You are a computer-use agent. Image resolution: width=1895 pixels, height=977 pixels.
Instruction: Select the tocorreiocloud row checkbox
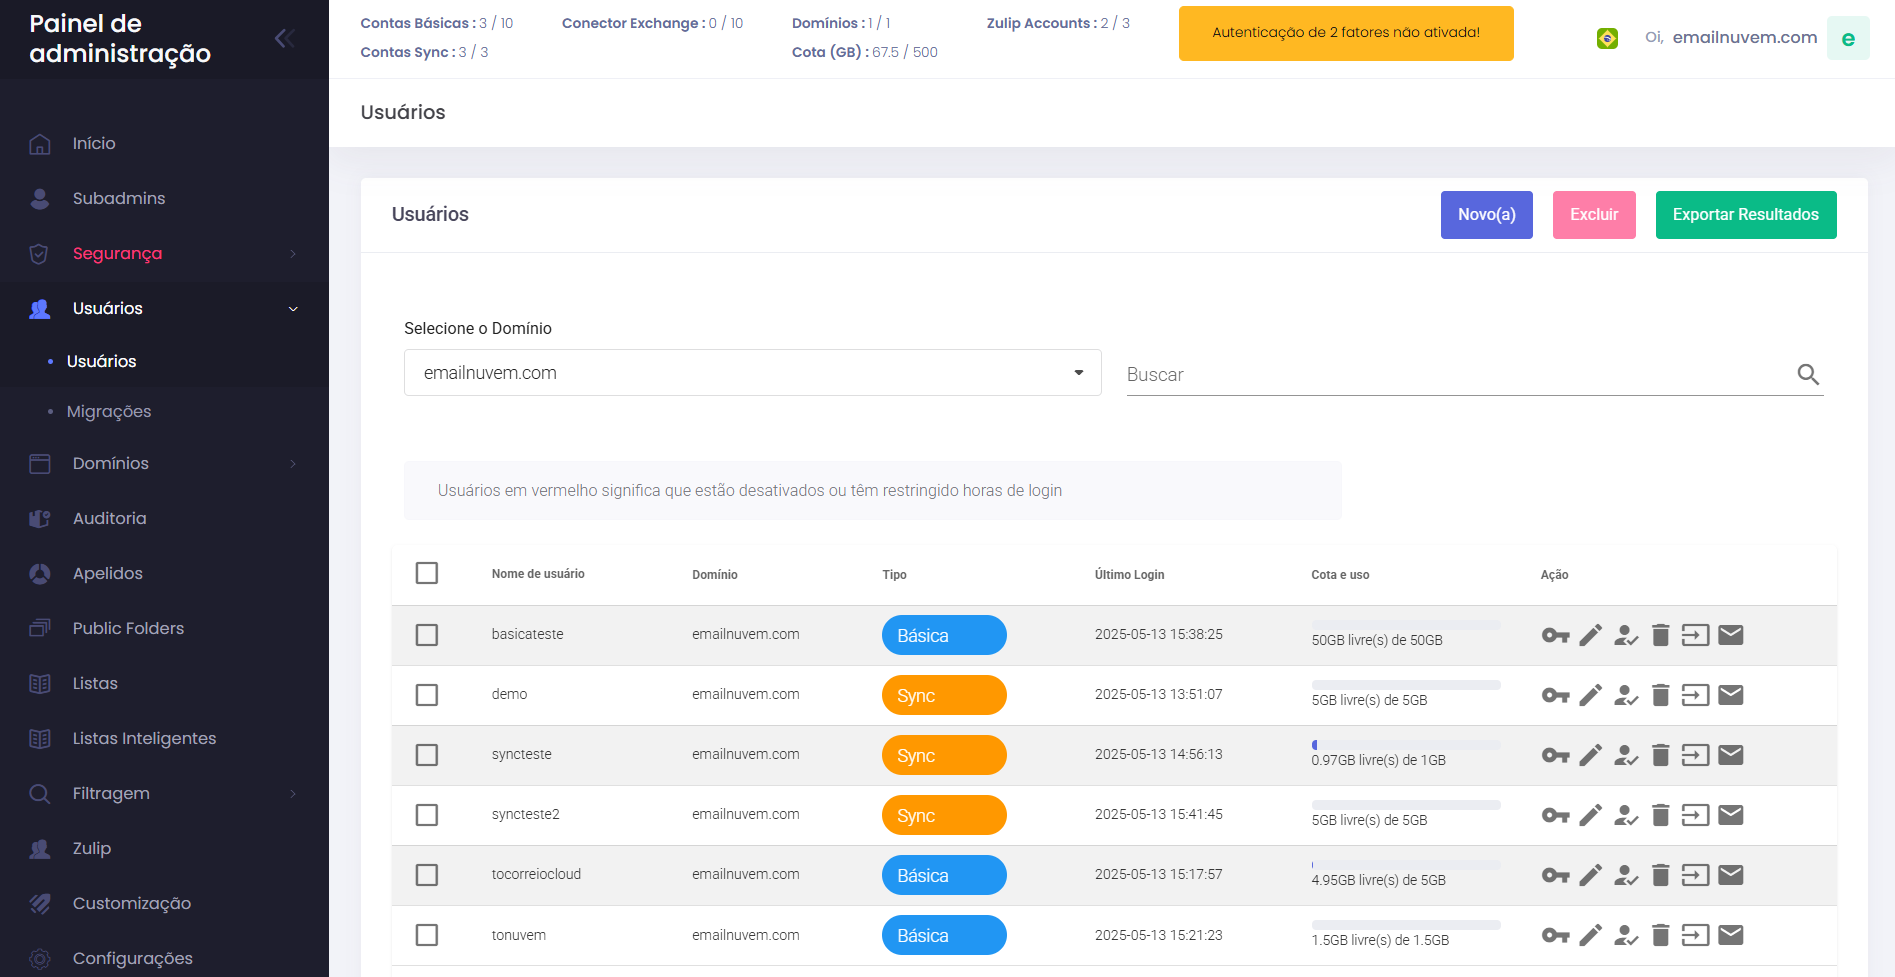tap(427, 875)
